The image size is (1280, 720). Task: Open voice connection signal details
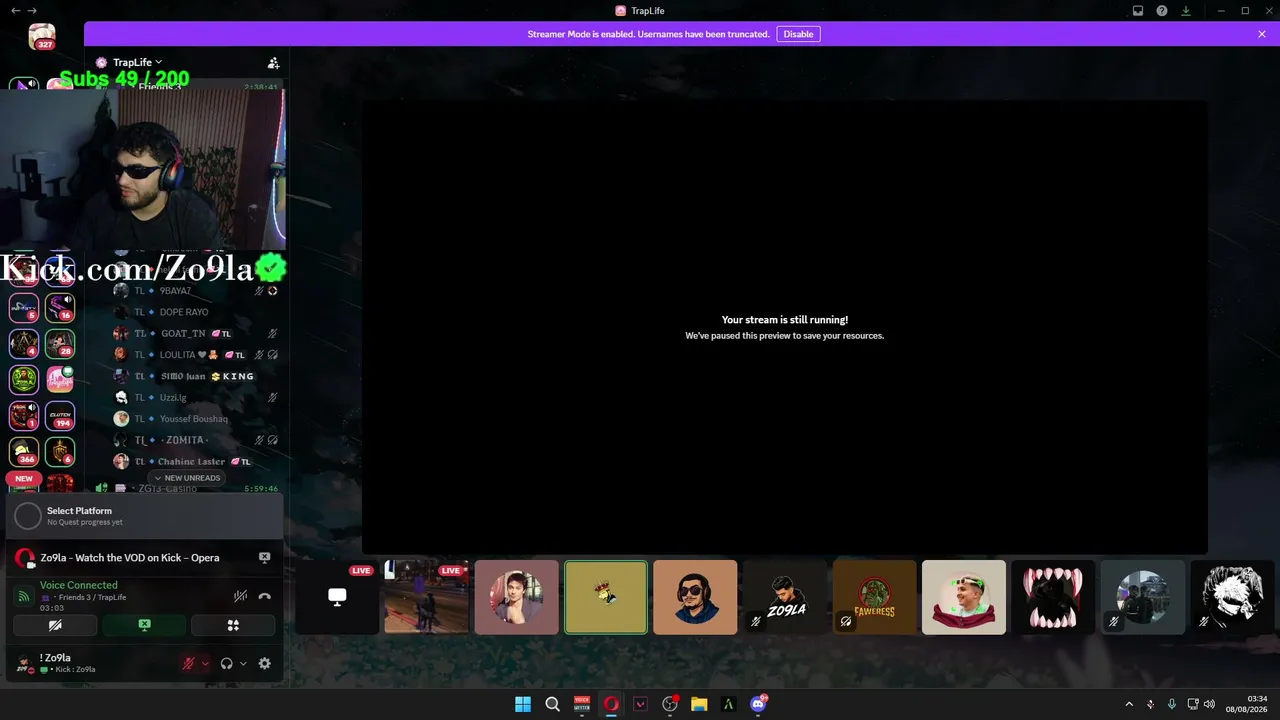(23, 596)
